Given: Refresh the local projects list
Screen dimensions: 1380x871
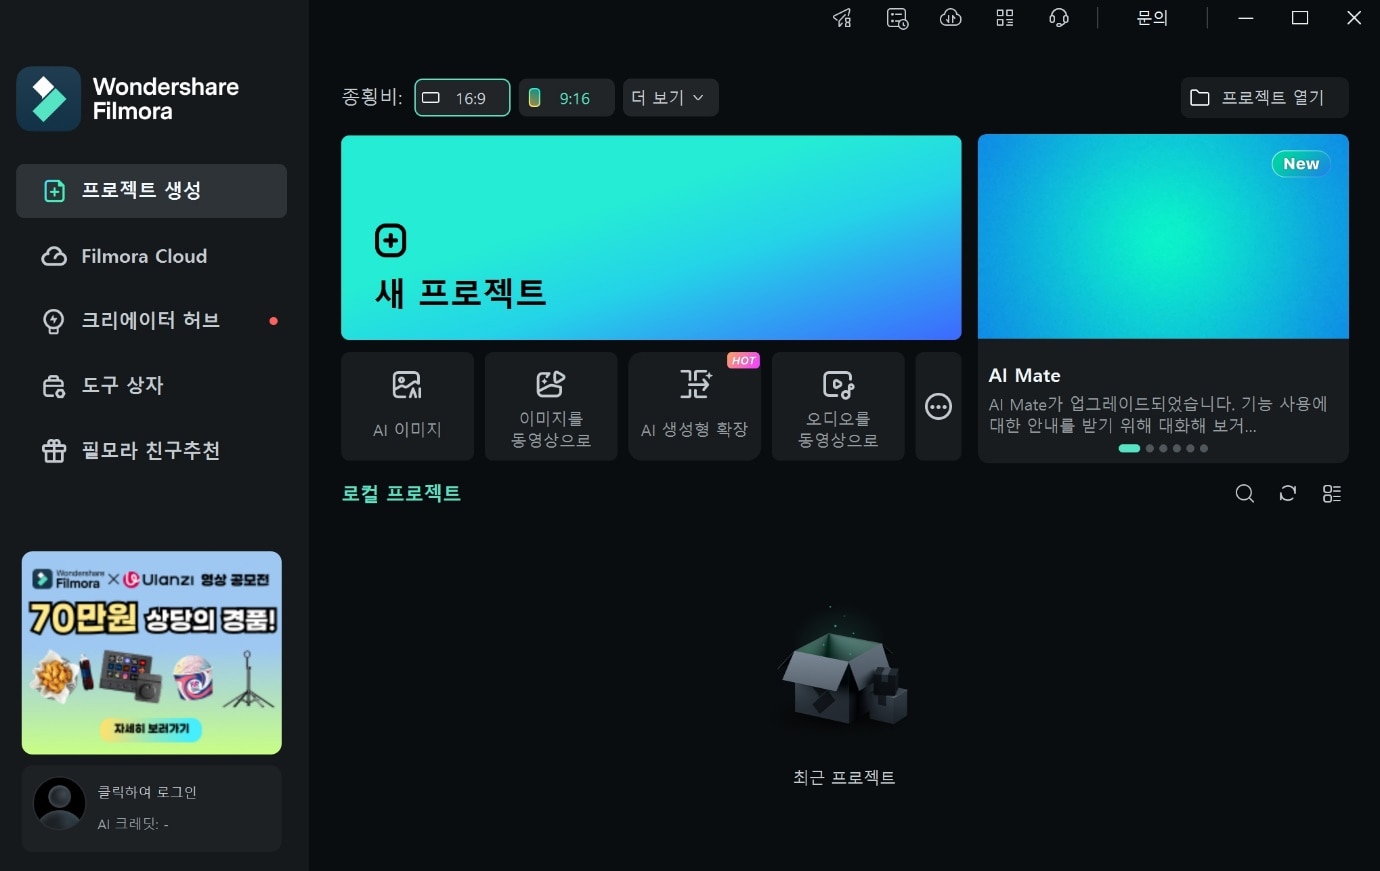Looking at the screenshot, I should tap(1288, 494).
